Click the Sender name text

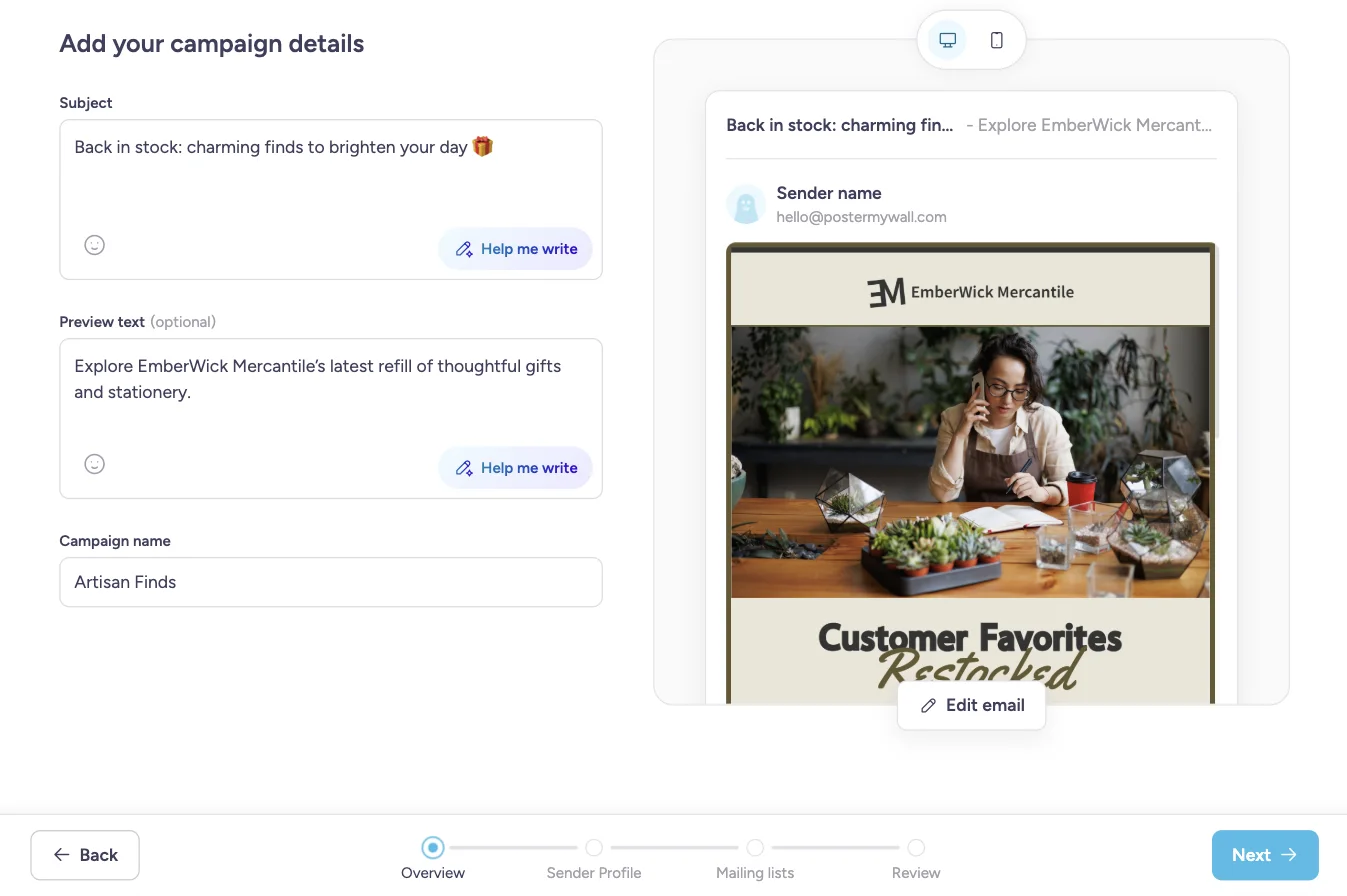tap(829, 193)
